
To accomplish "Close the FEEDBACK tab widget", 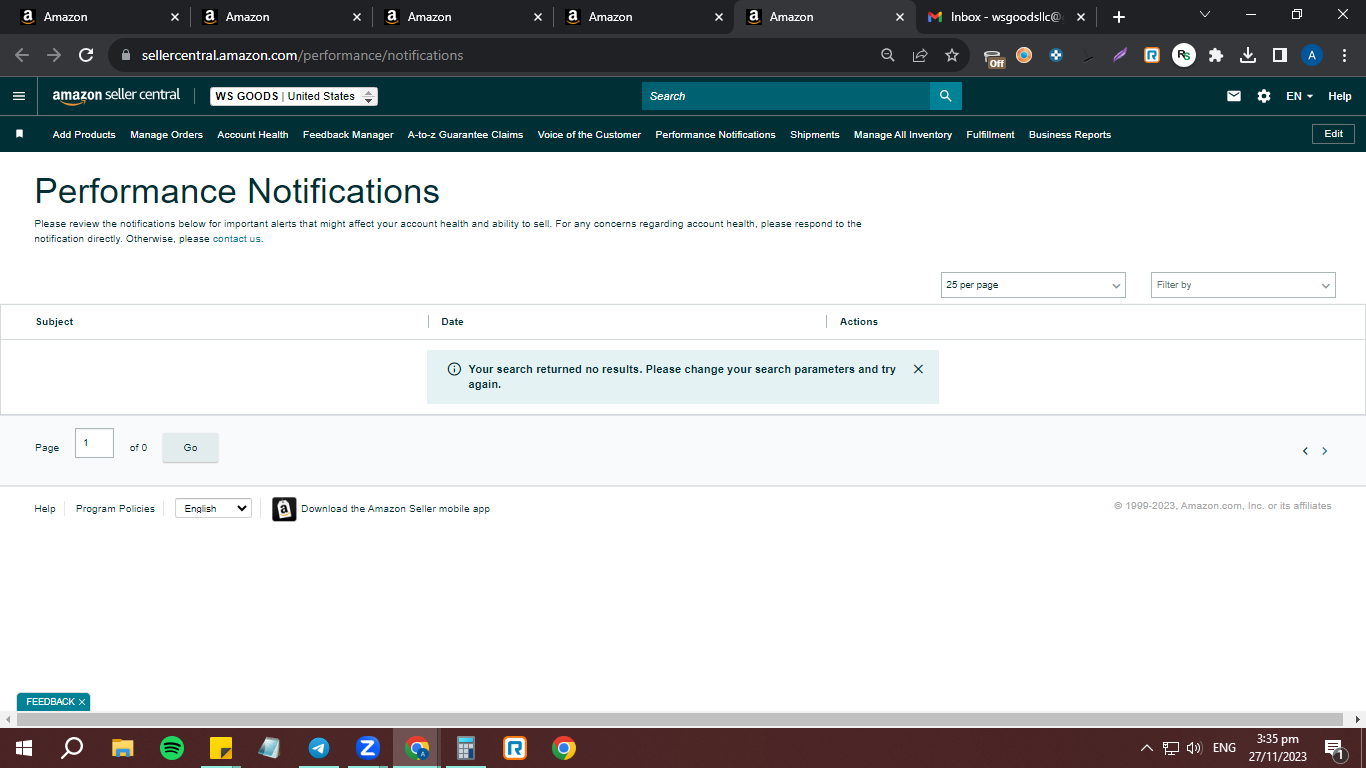I will [82, 702].
